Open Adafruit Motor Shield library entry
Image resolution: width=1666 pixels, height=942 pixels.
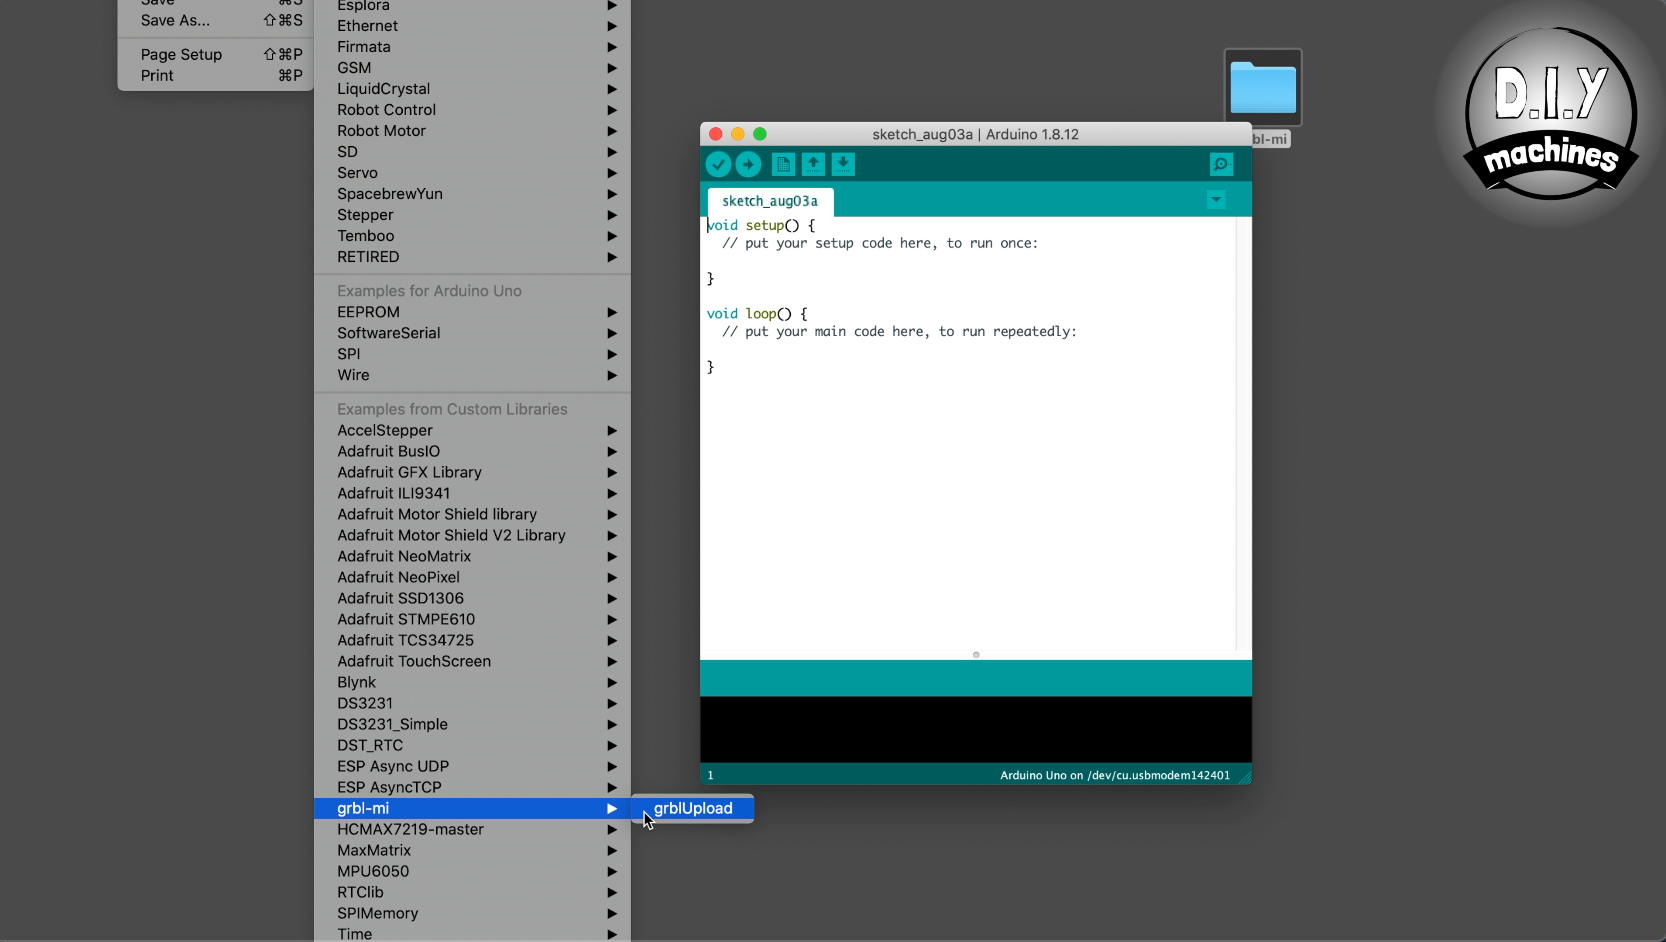pyautogui.click(x=472, y=514)
